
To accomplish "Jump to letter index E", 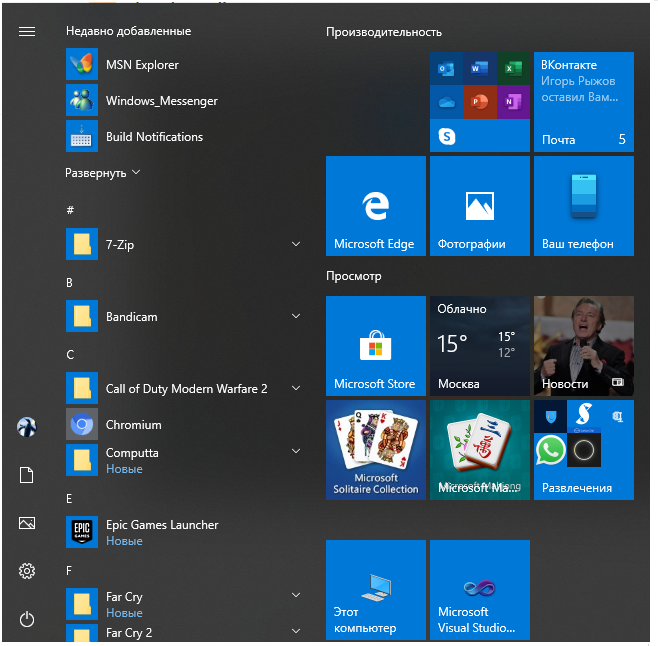I will pos(69,499).
